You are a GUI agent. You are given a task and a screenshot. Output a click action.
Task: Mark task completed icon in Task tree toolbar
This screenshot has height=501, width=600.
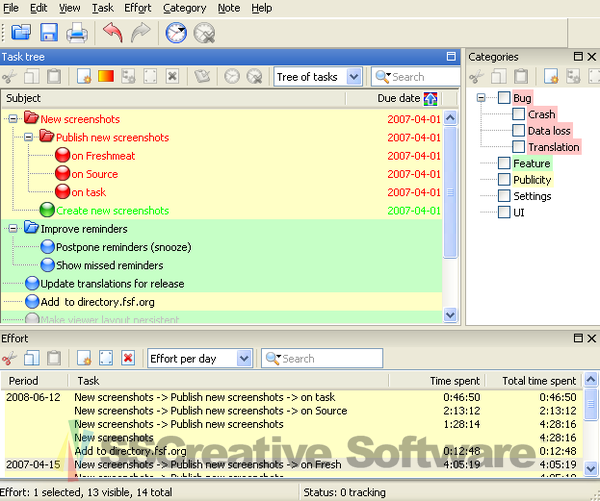point(202,77)
